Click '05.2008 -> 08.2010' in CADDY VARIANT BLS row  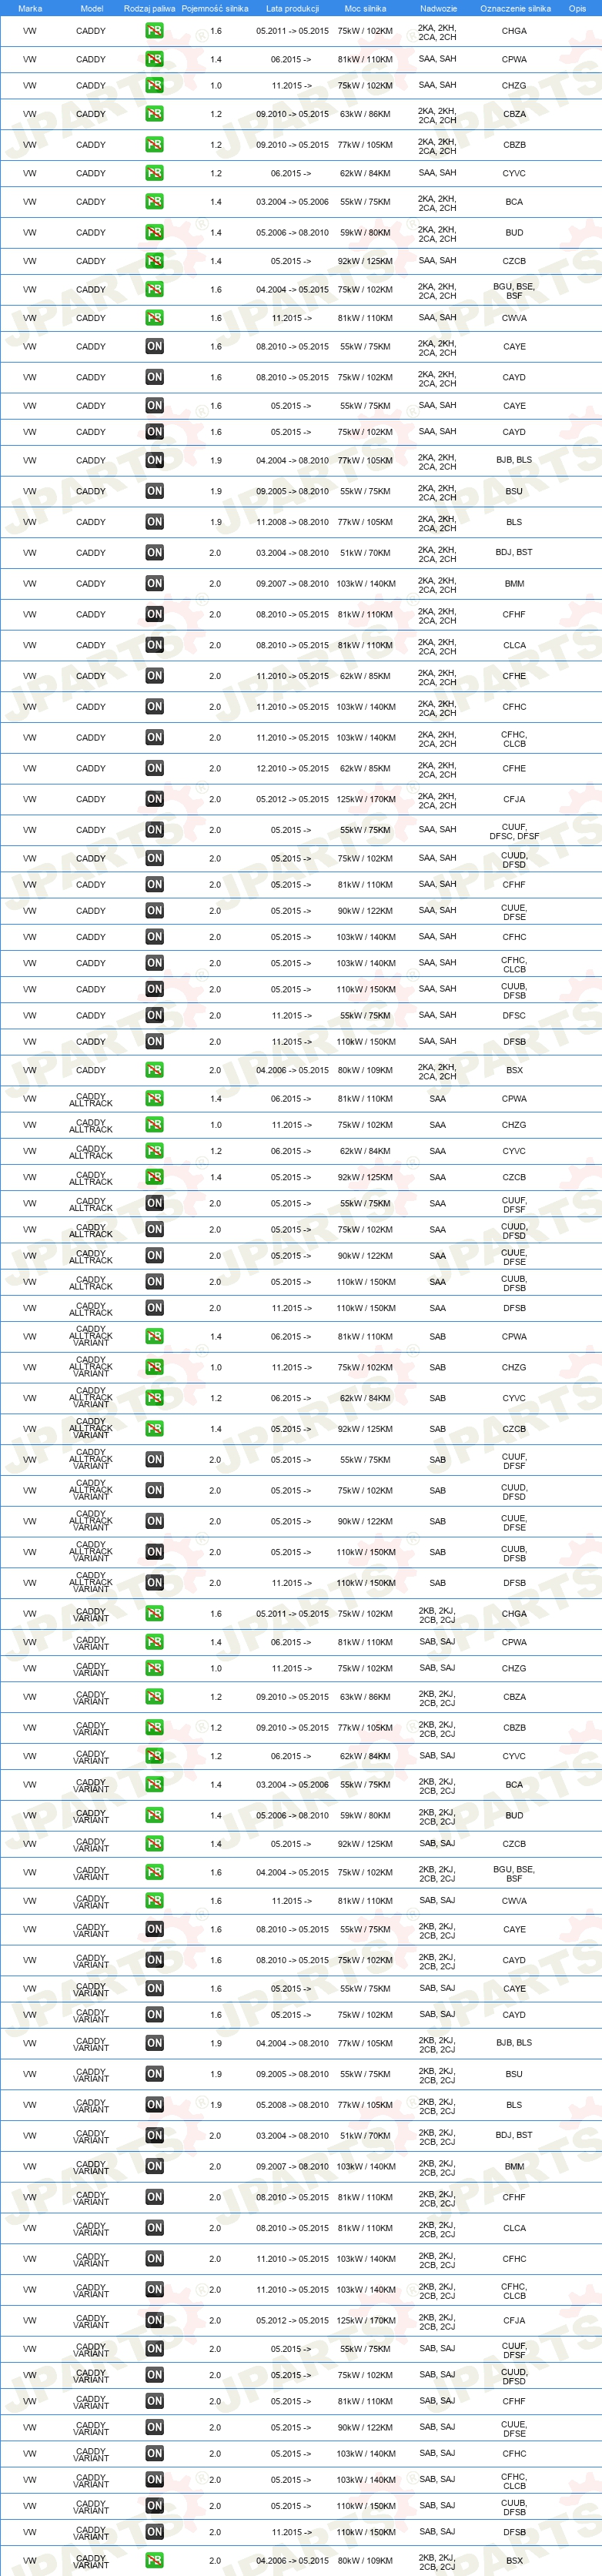coord(292,2105)
